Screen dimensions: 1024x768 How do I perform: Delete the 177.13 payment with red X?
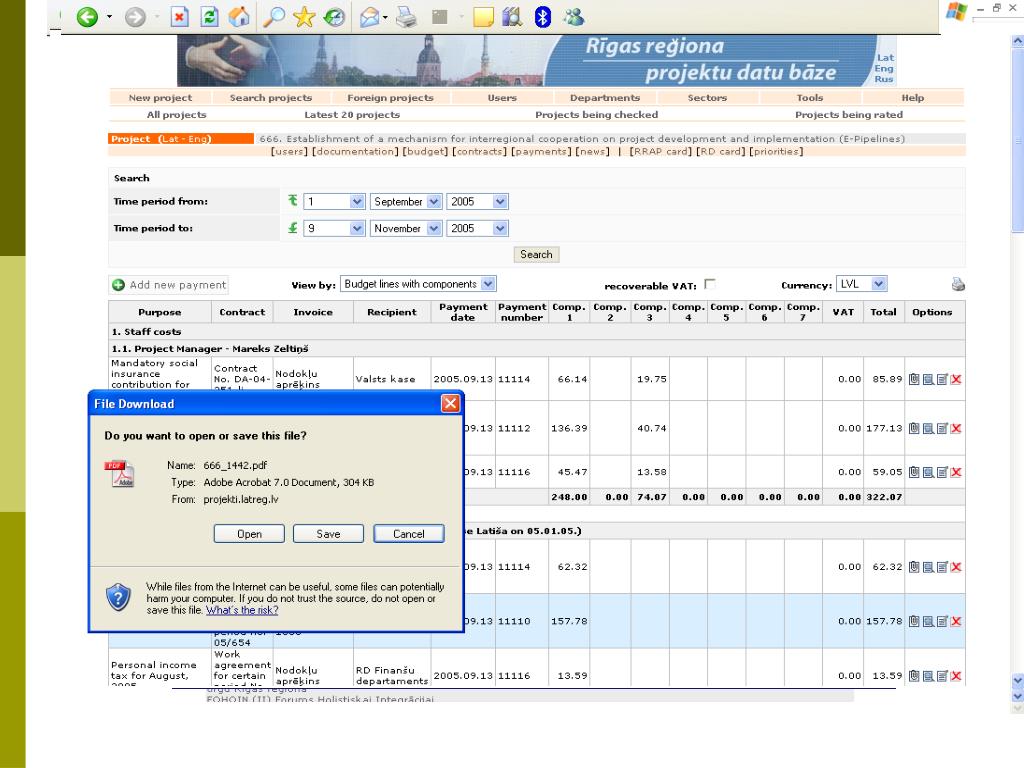956,428
